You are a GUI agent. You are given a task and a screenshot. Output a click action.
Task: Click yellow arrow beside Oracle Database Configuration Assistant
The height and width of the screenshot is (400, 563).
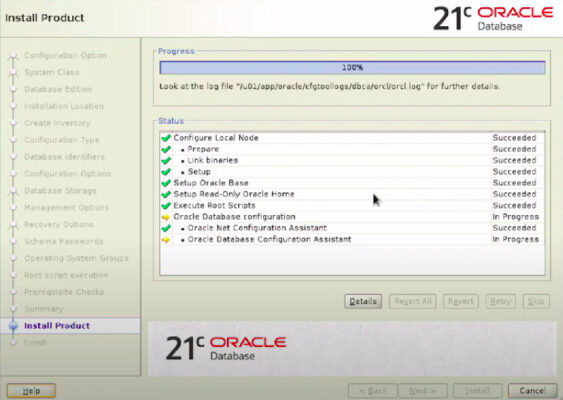(166, 240)
